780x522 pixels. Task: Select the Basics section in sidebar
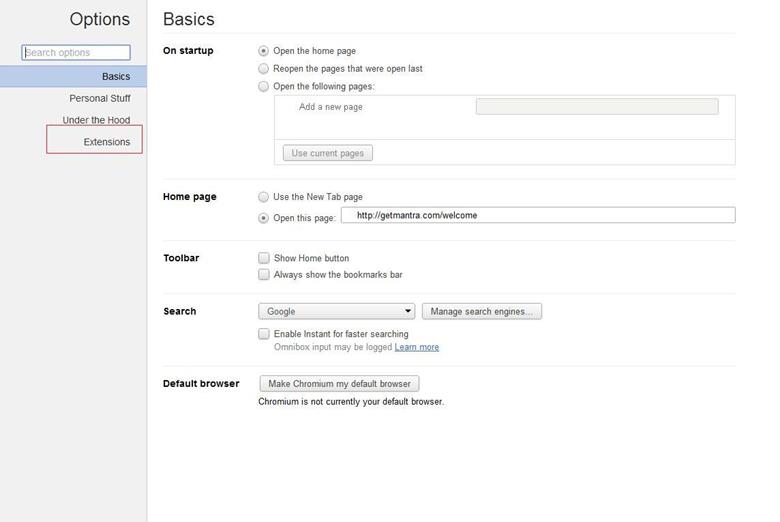[115, 77]
